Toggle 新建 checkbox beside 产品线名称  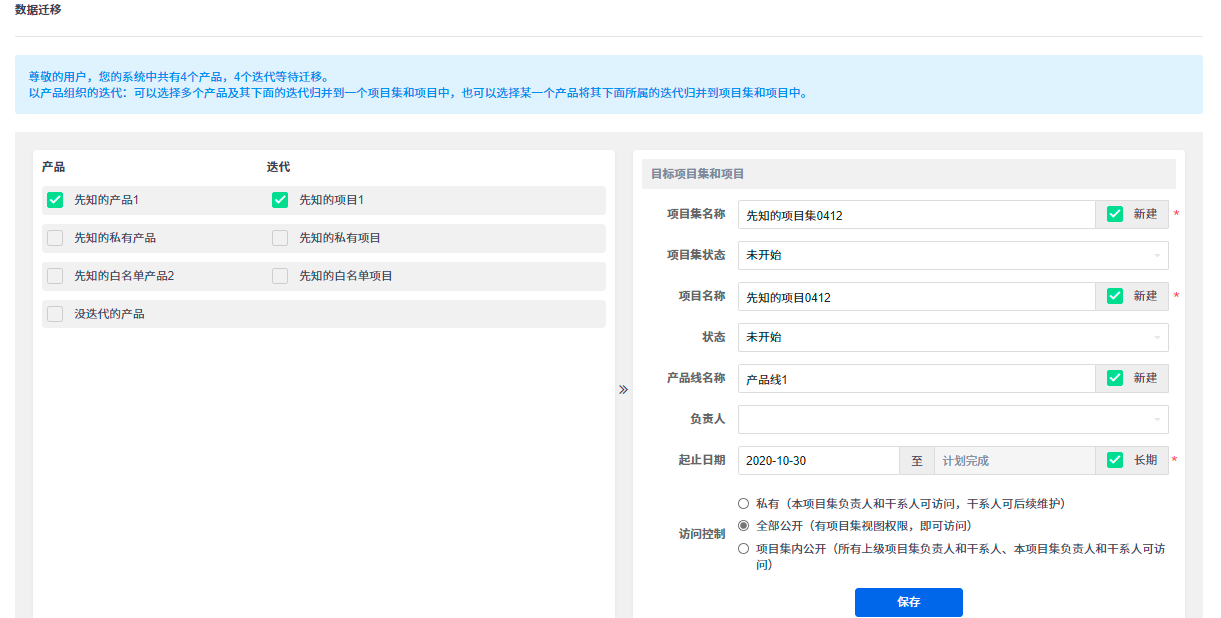[x=1115, y=378]
